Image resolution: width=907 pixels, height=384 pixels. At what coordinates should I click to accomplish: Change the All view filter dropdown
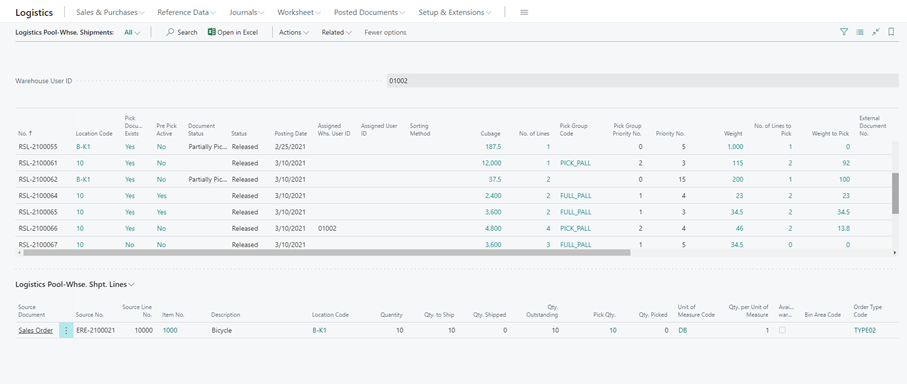click(132, 32)
